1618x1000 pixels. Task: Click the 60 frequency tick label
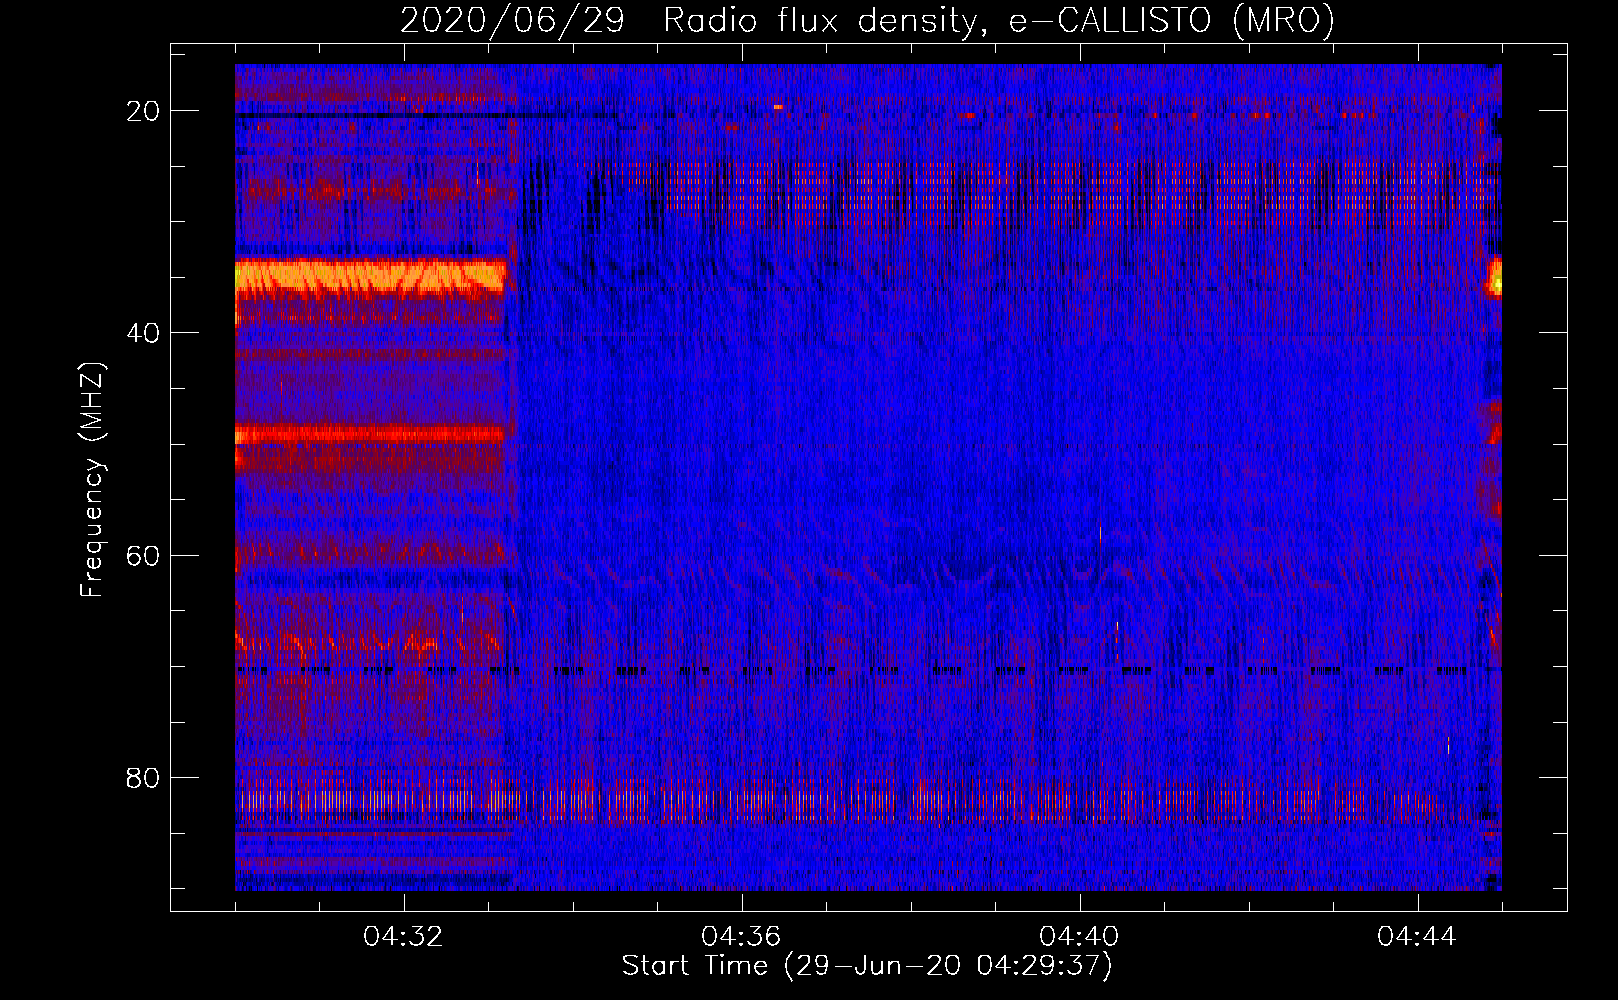click(143, 555)
